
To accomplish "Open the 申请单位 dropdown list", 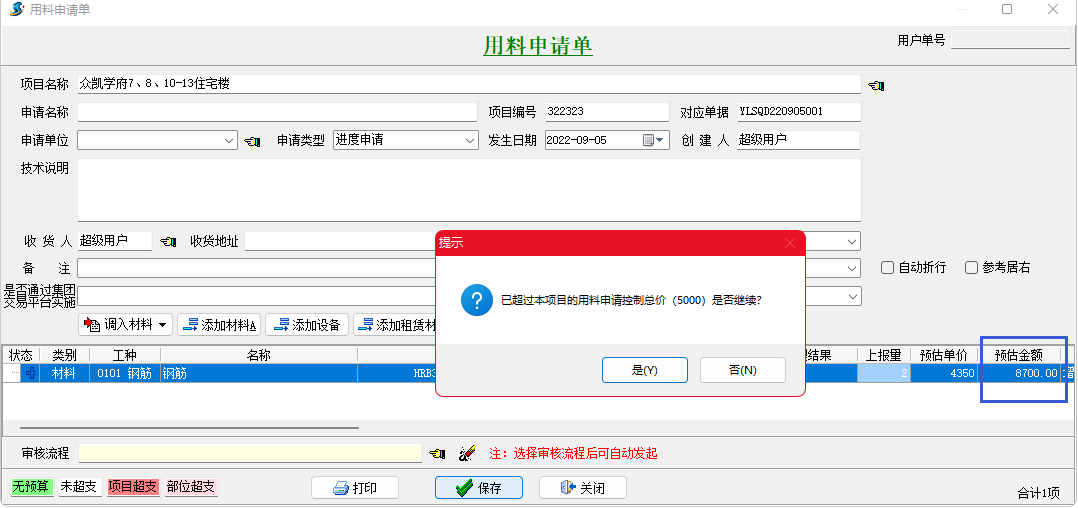I will (230, 141).
